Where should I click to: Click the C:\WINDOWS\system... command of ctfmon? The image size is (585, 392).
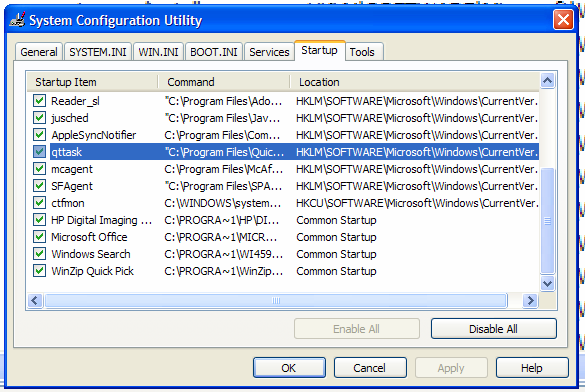coord(223,203)
